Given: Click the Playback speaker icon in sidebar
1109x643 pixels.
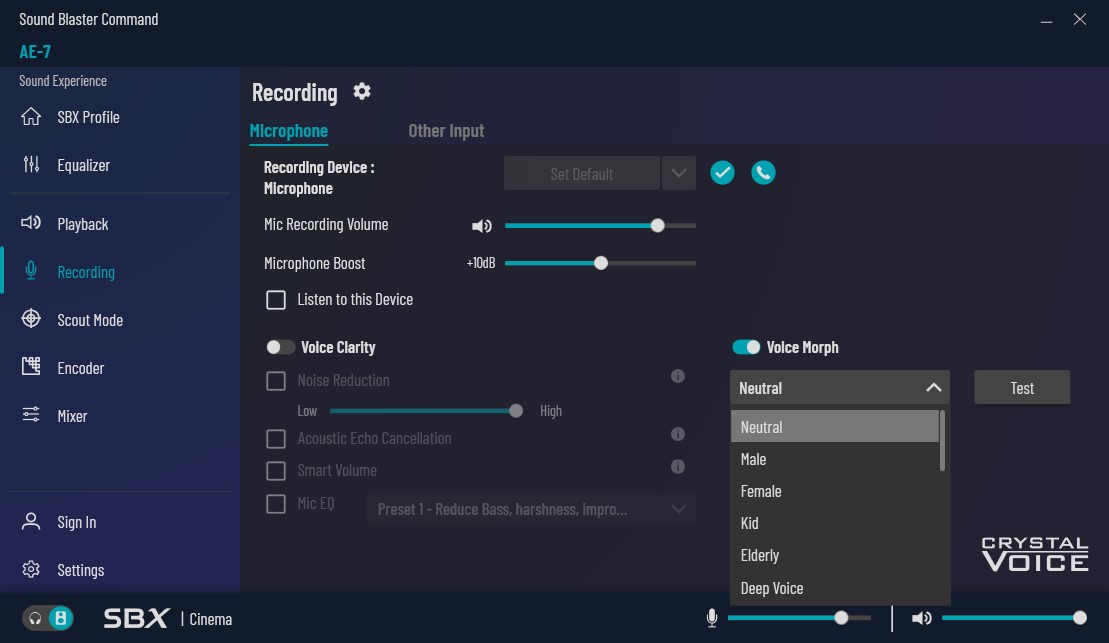Looking at the screenshot, I should (31, 224).
